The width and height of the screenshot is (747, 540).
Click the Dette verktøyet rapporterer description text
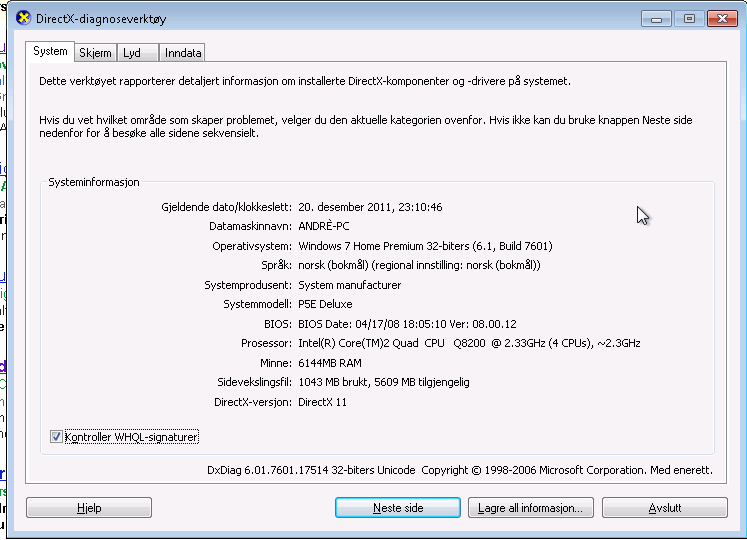305,82
